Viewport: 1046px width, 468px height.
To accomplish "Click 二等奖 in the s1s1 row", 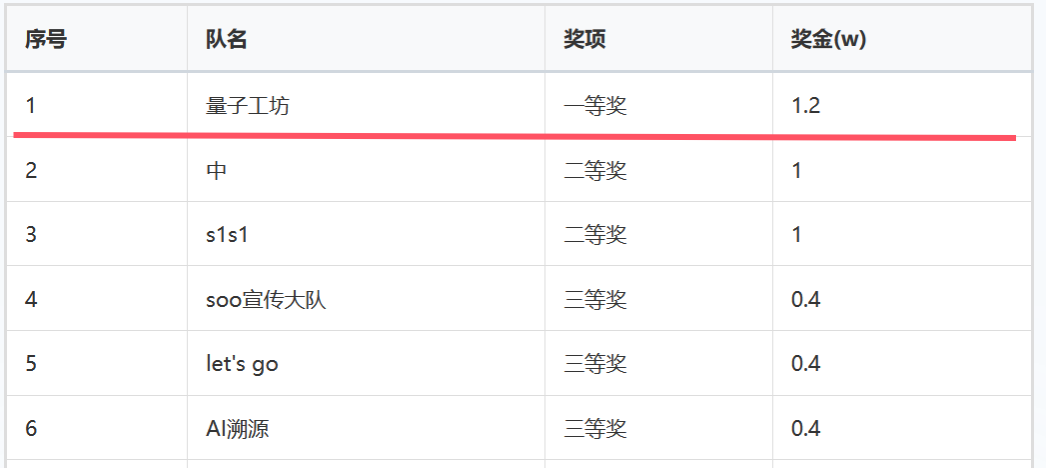I will pyautogui.click(x=595, y=235).
